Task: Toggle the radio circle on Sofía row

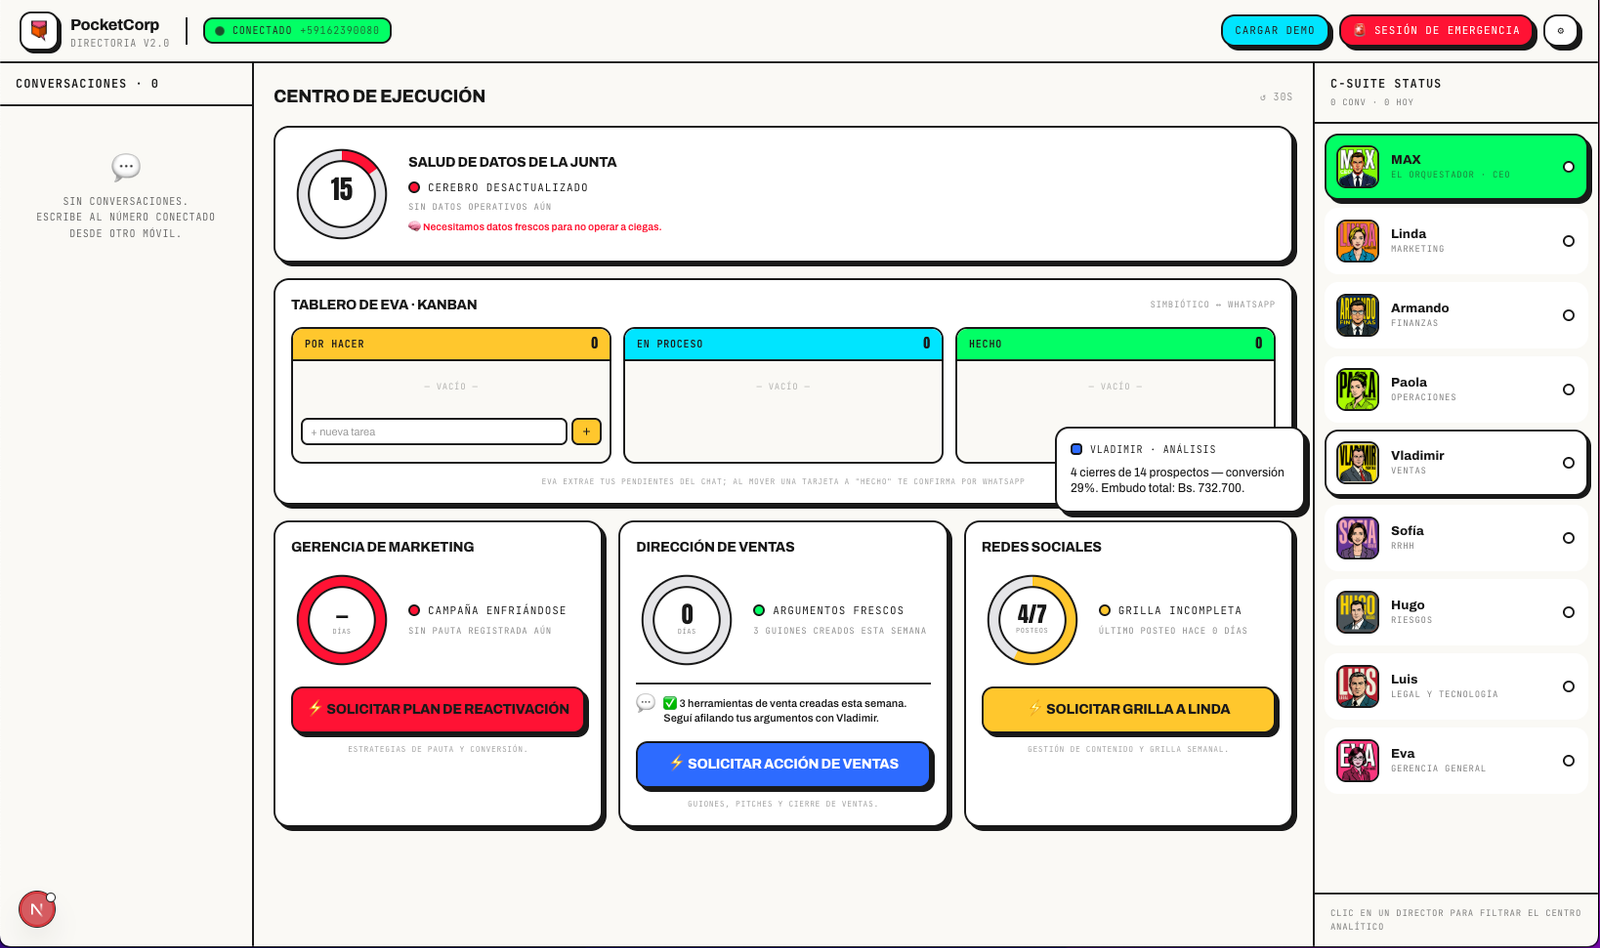Action: pyautogui.click(x=1568, y=538)
